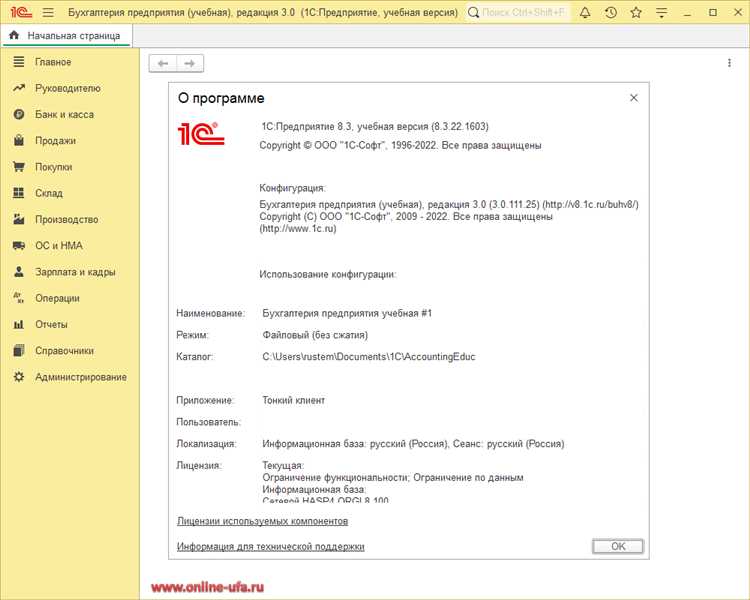Click the global search field
This screenshot has height=600, width=750.
[x=518, y=12]
